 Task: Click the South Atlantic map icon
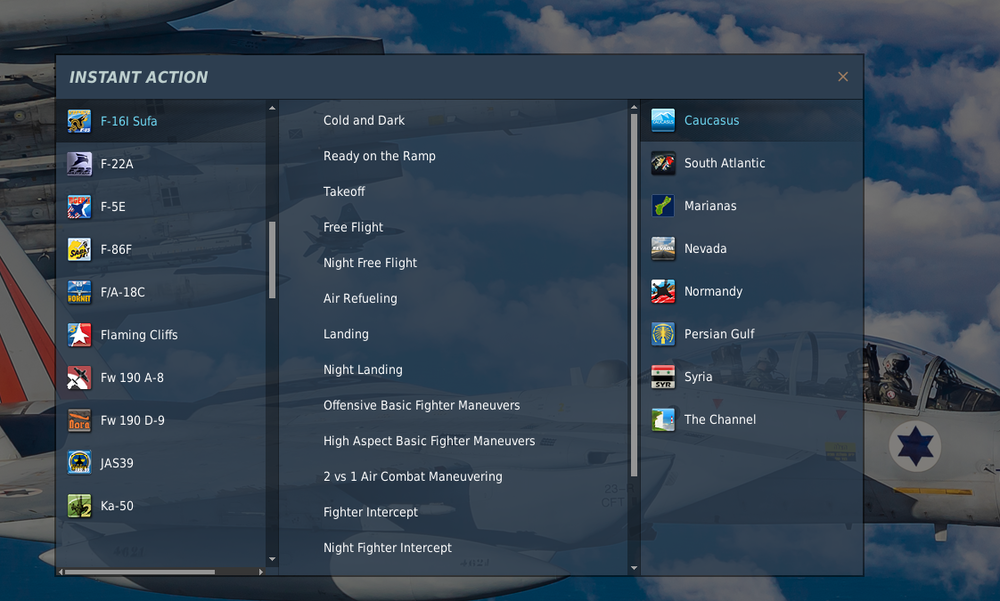point(663,163)
